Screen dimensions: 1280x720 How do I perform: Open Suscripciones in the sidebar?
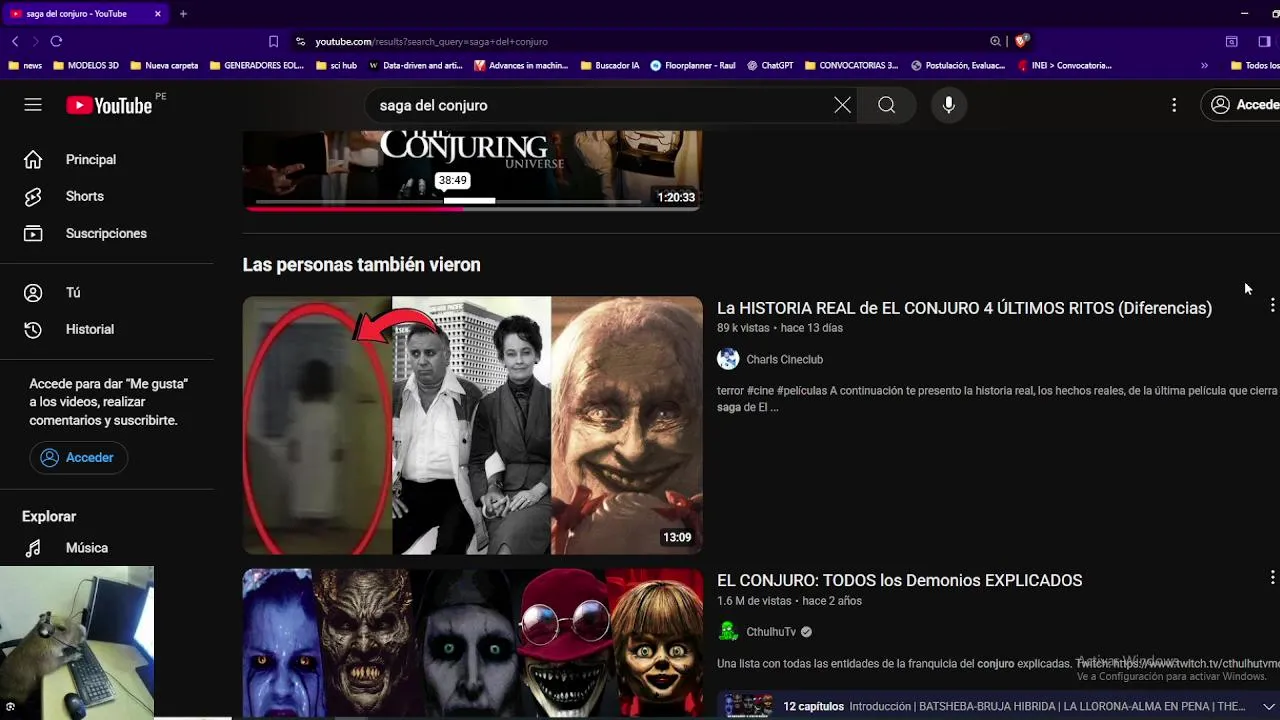107,233
